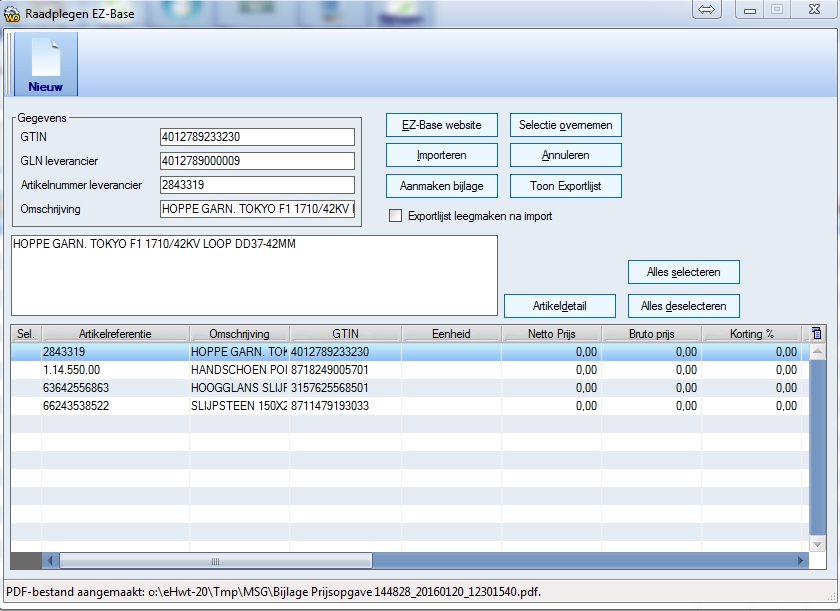Click the Raadplegen EZ-Base window icon
Image resolution: width=840 pixels, height=611 pixels.
pos(11,13)
